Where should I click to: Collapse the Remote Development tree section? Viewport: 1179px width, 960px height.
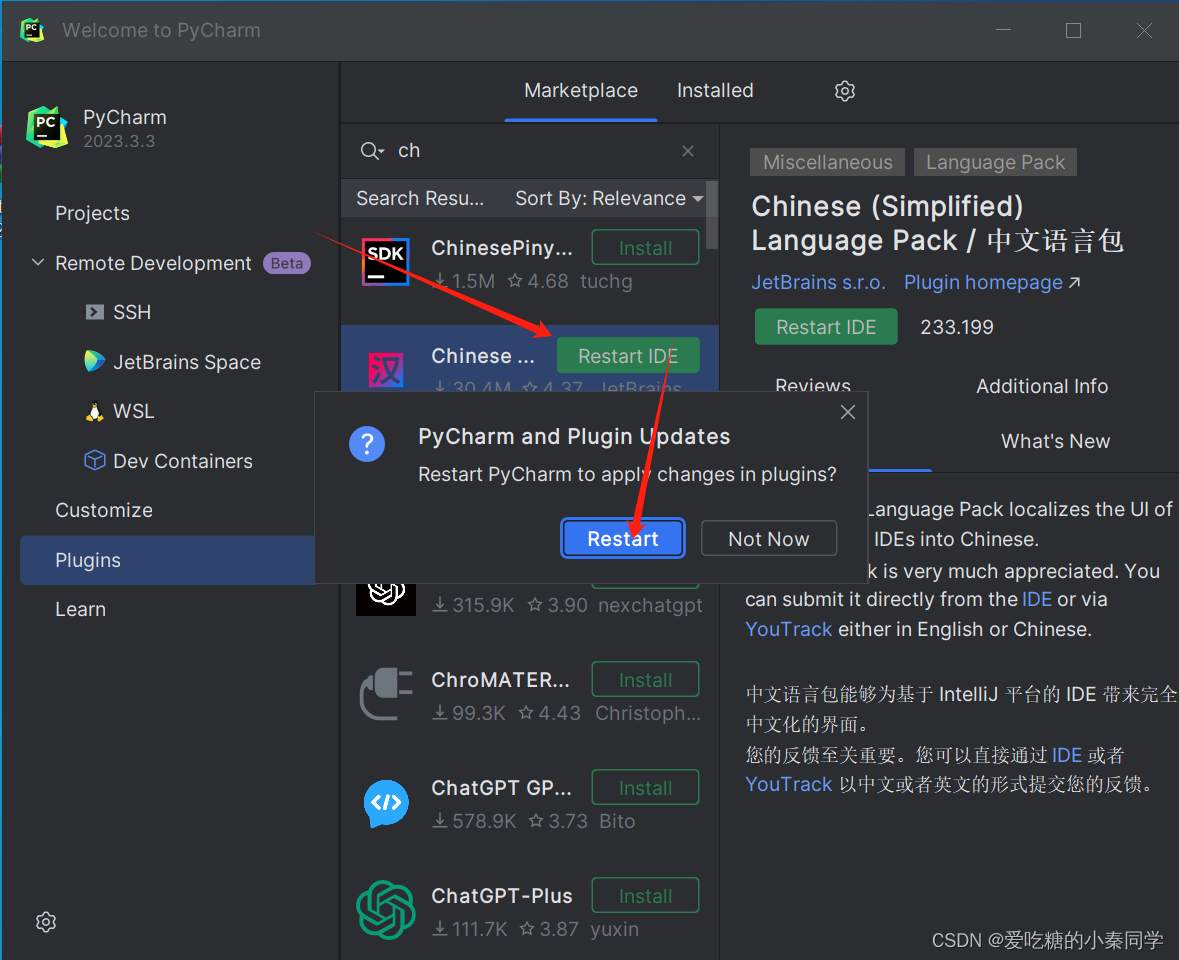(x=38, y=262)
